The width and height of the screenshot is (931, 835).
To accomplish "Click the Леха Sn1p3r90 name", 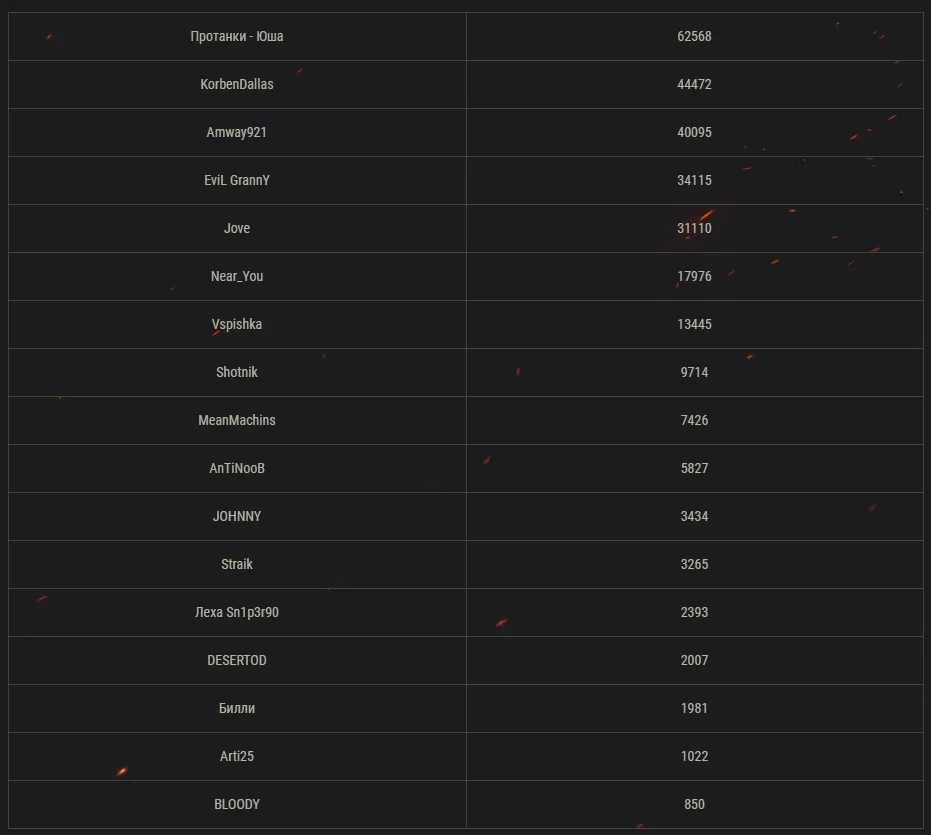I will 237,612.
